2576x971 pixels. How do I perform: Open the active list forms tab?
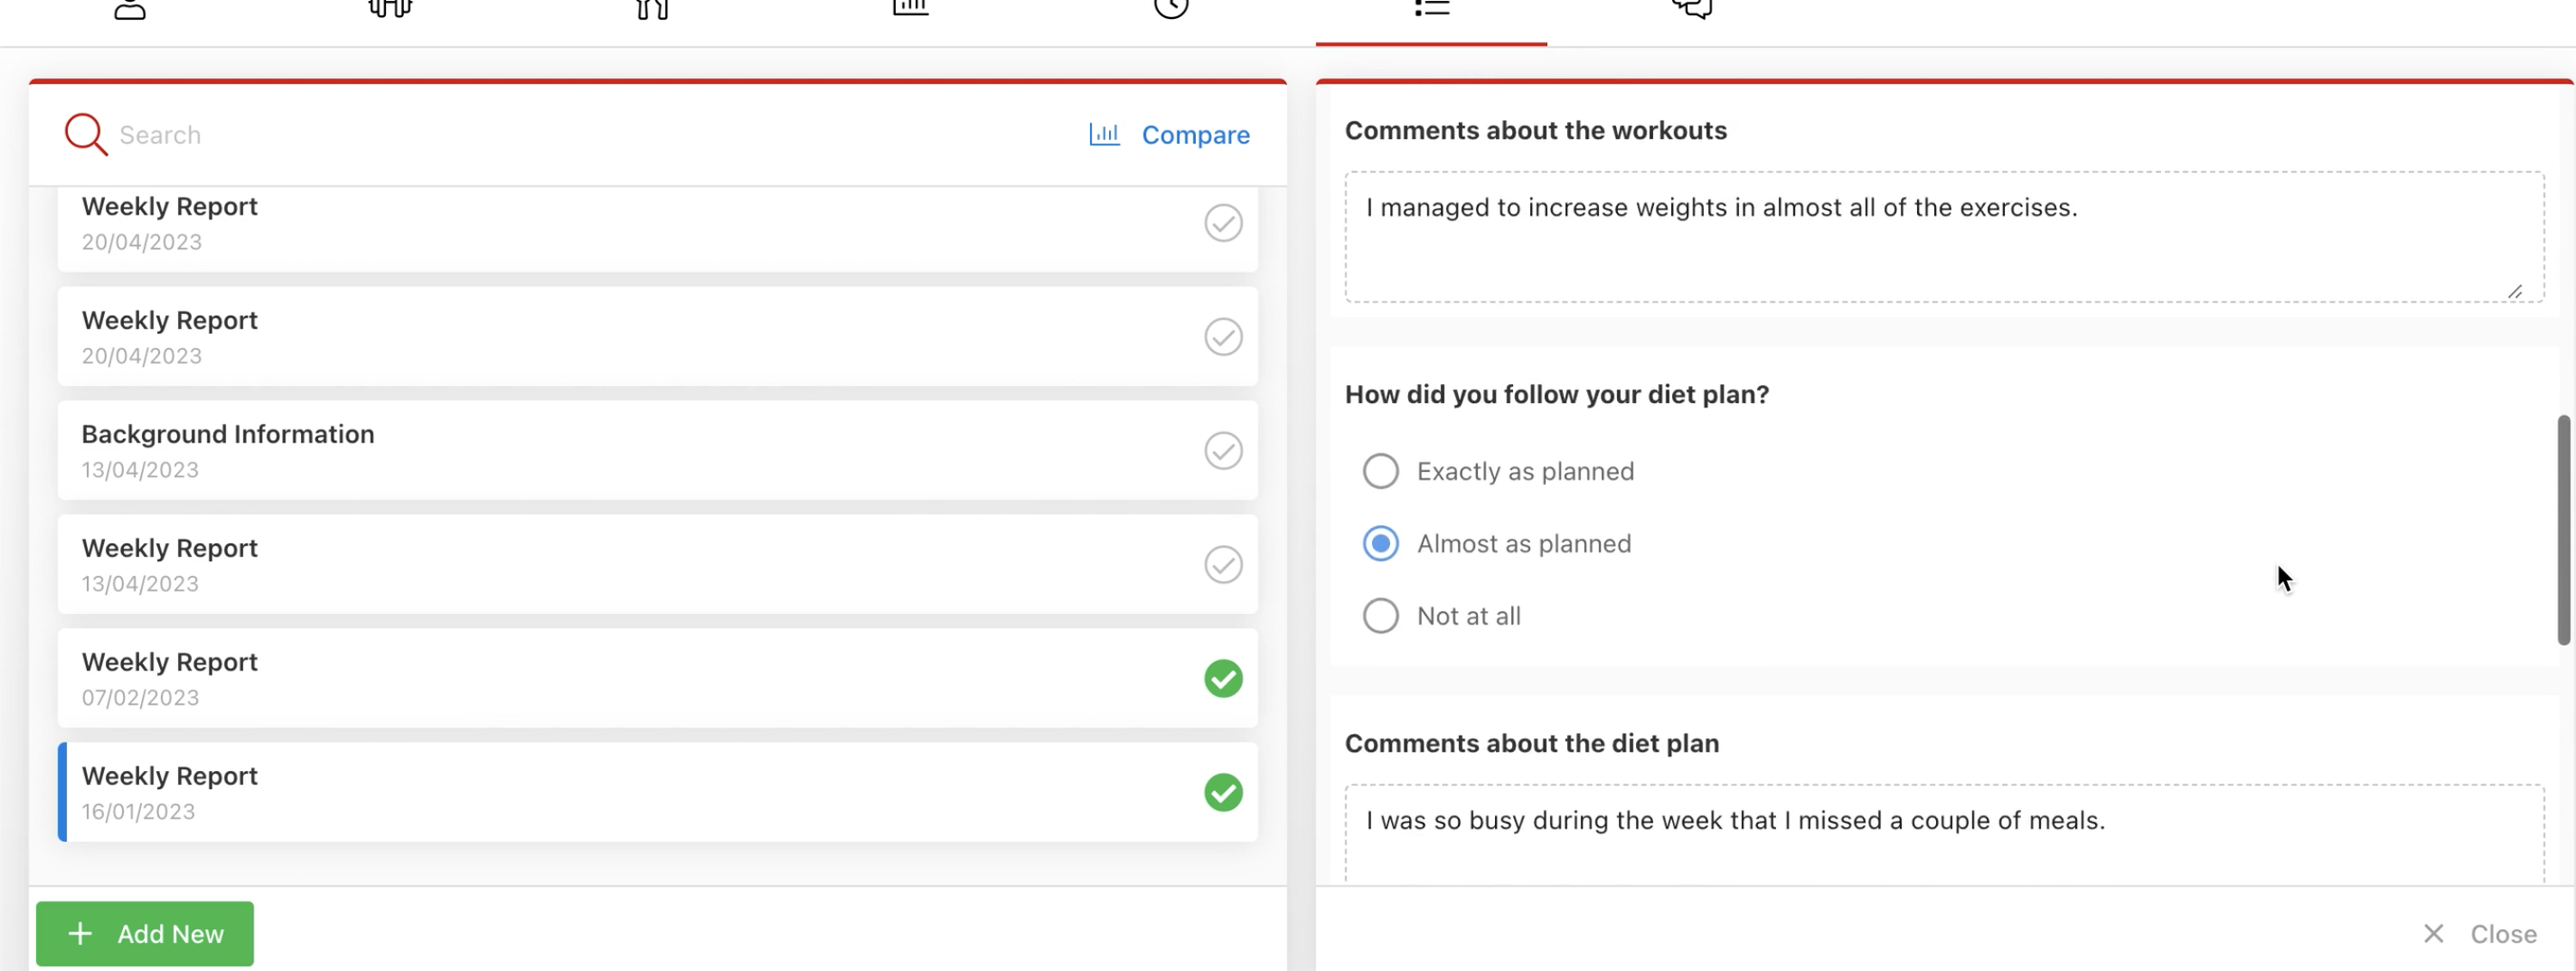tap(1431, 8)
